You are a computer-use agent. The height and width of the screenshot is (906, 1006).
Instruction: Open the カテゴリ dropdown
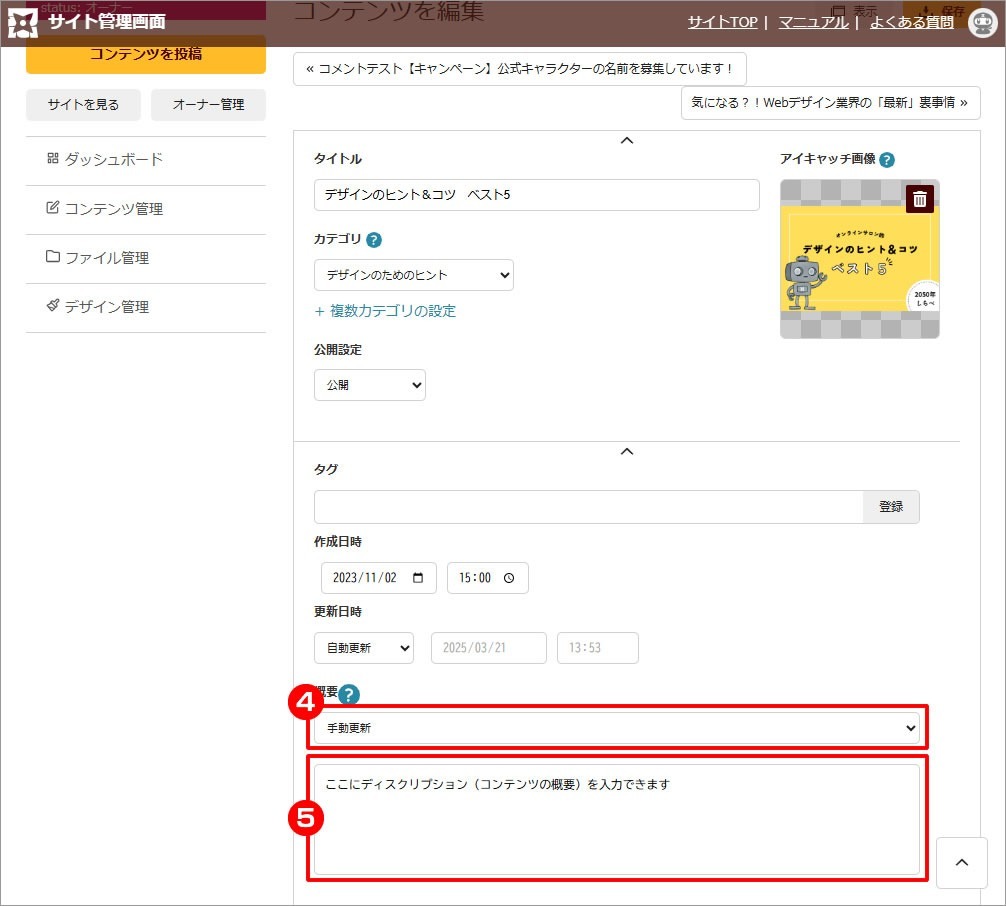pos(413,275)
